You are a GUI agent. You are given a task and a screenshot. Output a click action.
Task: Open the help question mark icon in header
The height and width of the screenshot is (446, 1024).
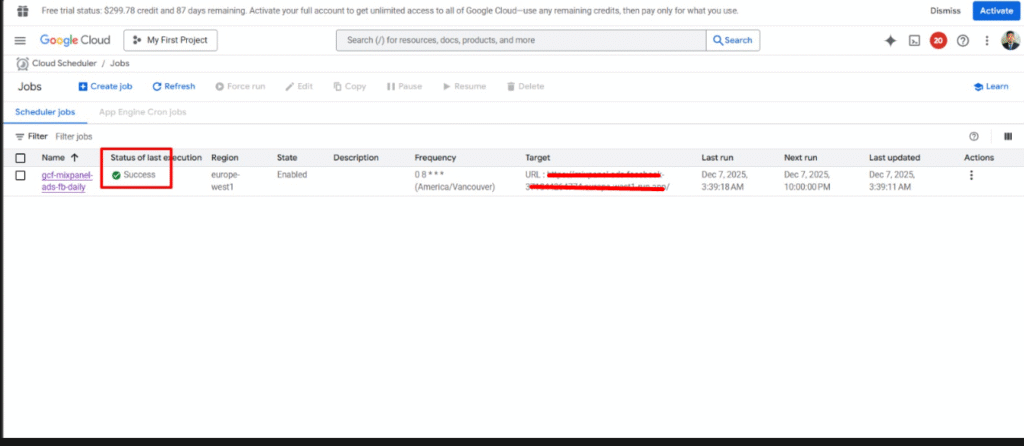point(963,40)
